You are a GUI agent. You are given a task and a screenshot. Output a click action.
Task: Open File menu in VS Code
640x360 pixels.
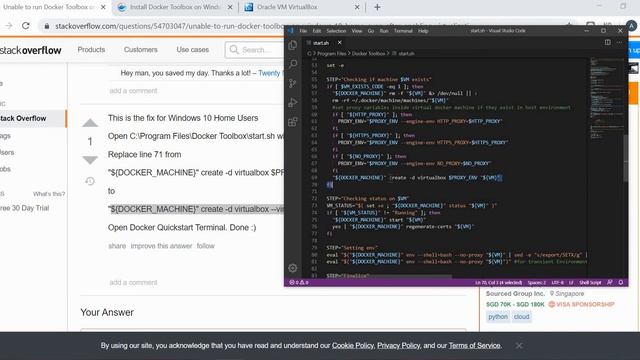[303, 31]
